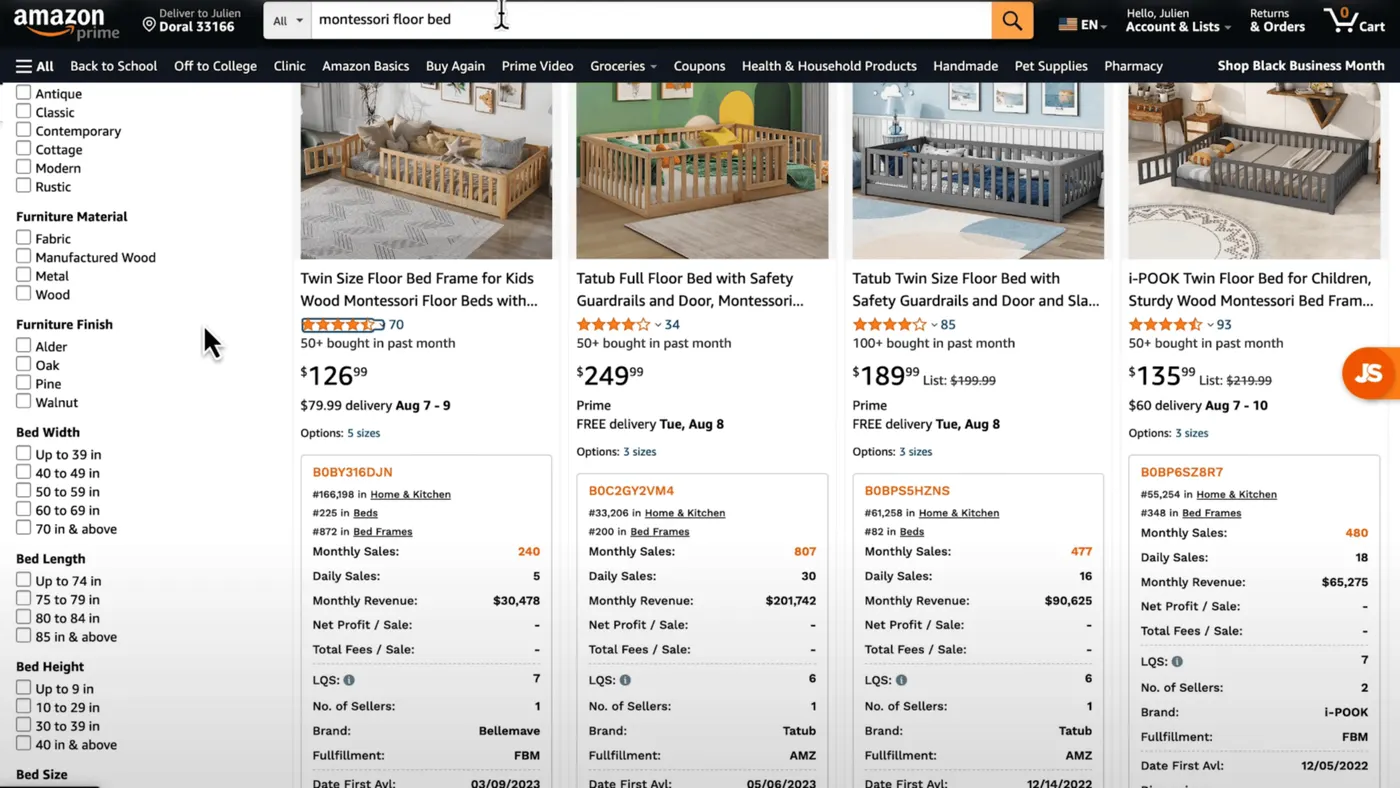
Task: Click star rating of i-POOK Twin Floor Bed
Action: (x=1165, y=325)
